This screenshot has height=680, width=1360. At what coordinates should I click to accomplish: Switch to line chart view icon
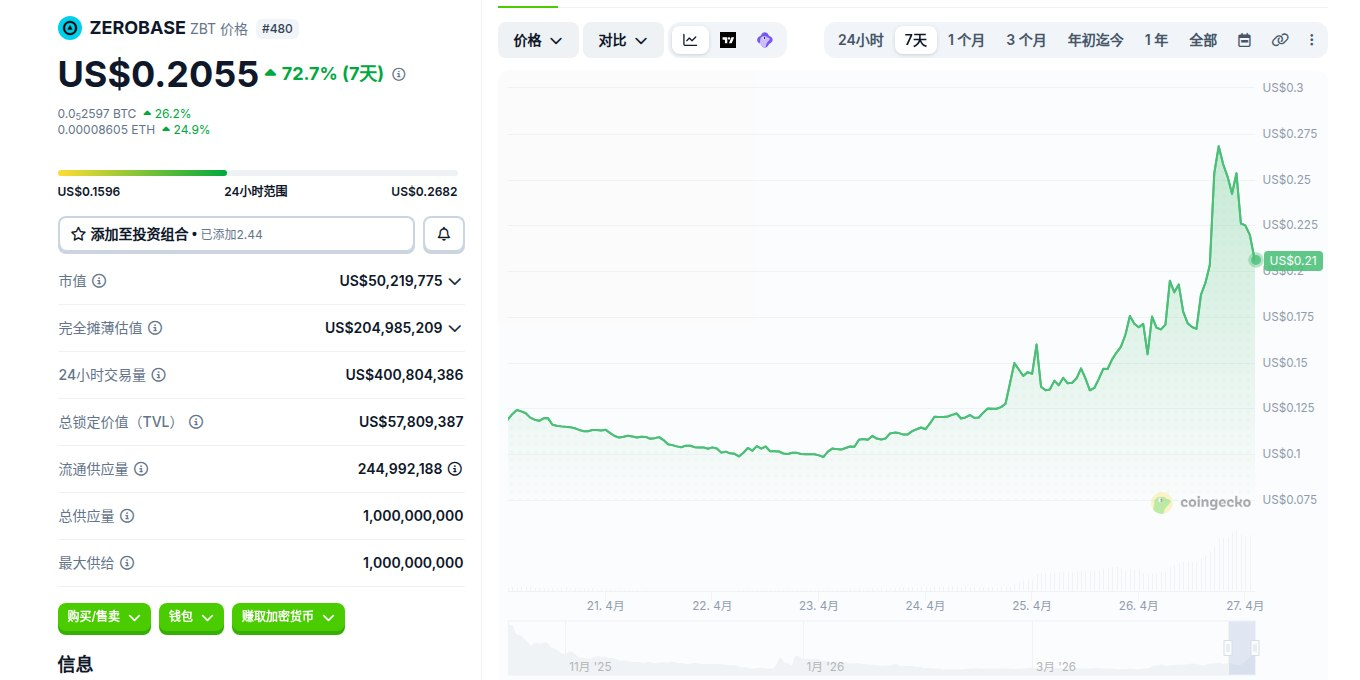pos(690,40)
